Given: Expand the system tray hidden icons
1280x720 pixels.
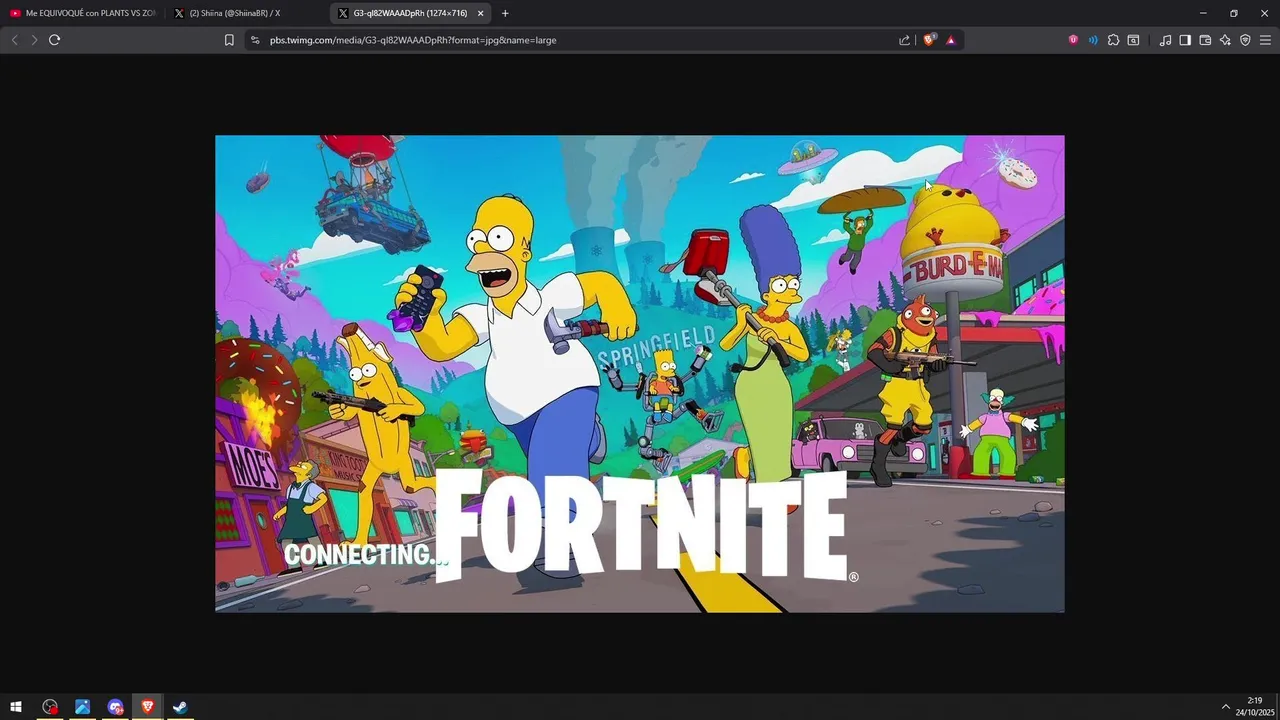Looking at the screenshot, I should (x=1226, y=707).
